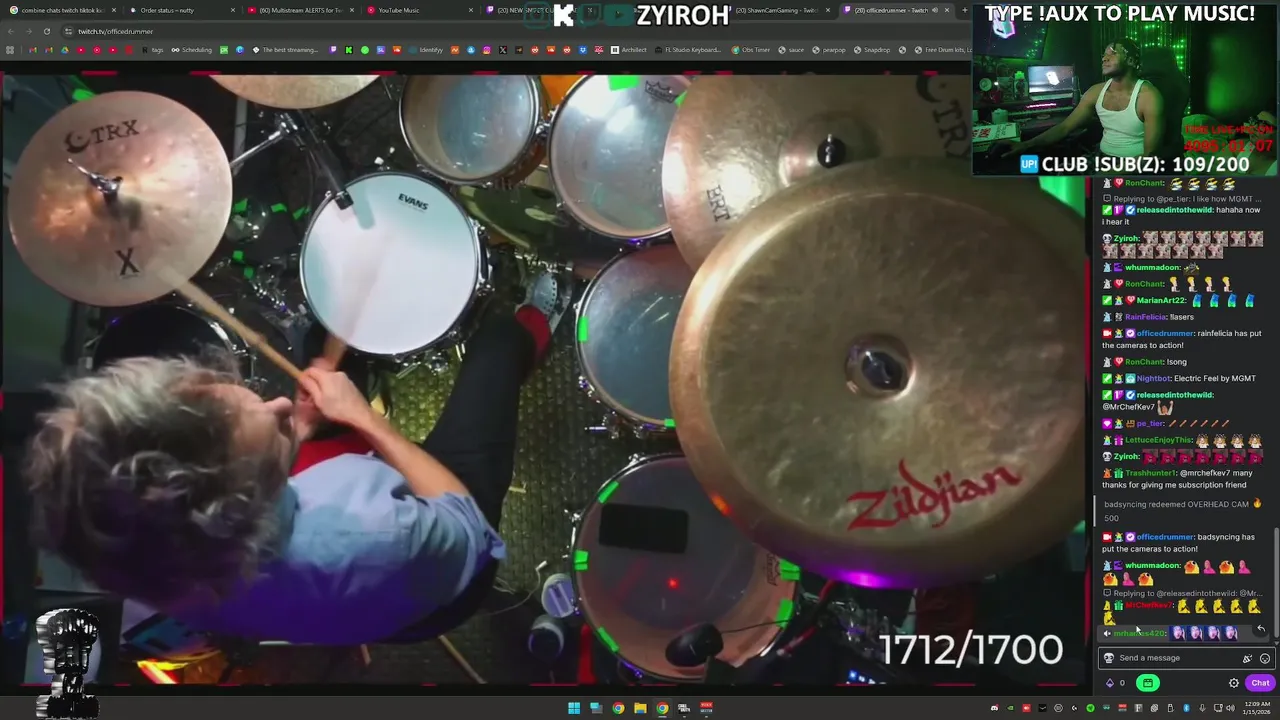Click username Trashhunter1 in chat
The image size is (1280, 720).
tap(1151, 473)
